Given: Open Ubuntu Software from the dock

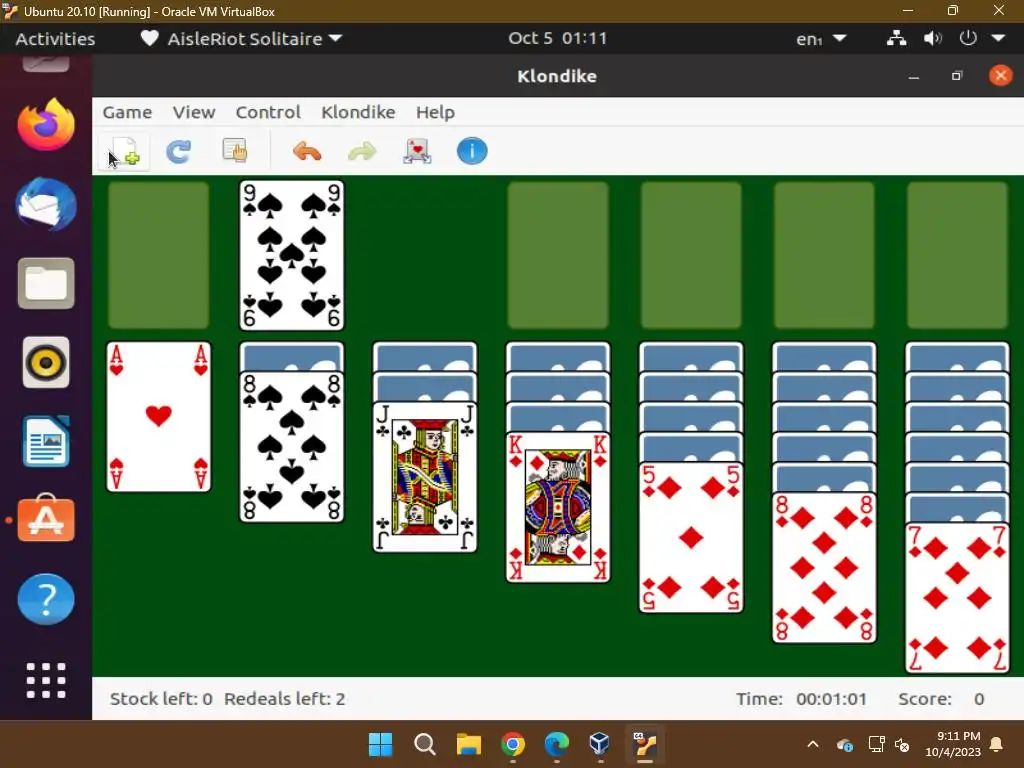Looking at the screenshot, I should [x=46, y=519].
